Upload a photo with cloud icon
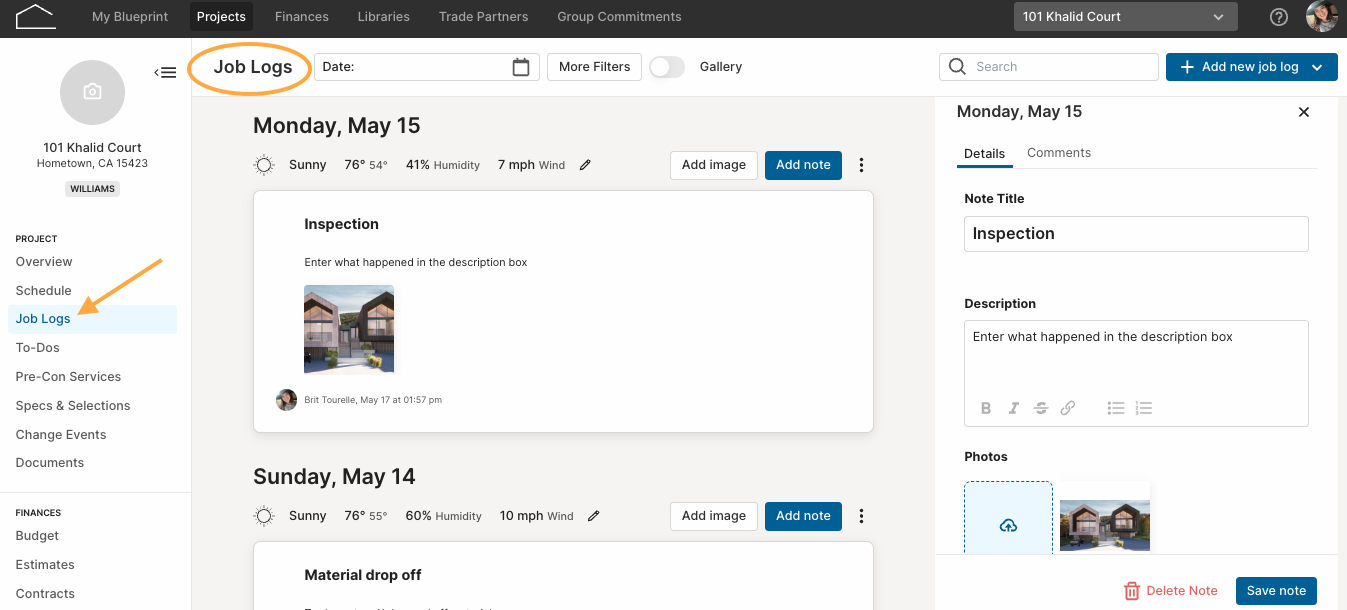The height and width of the screenshot is (610, 1347). click(1008, 525)
